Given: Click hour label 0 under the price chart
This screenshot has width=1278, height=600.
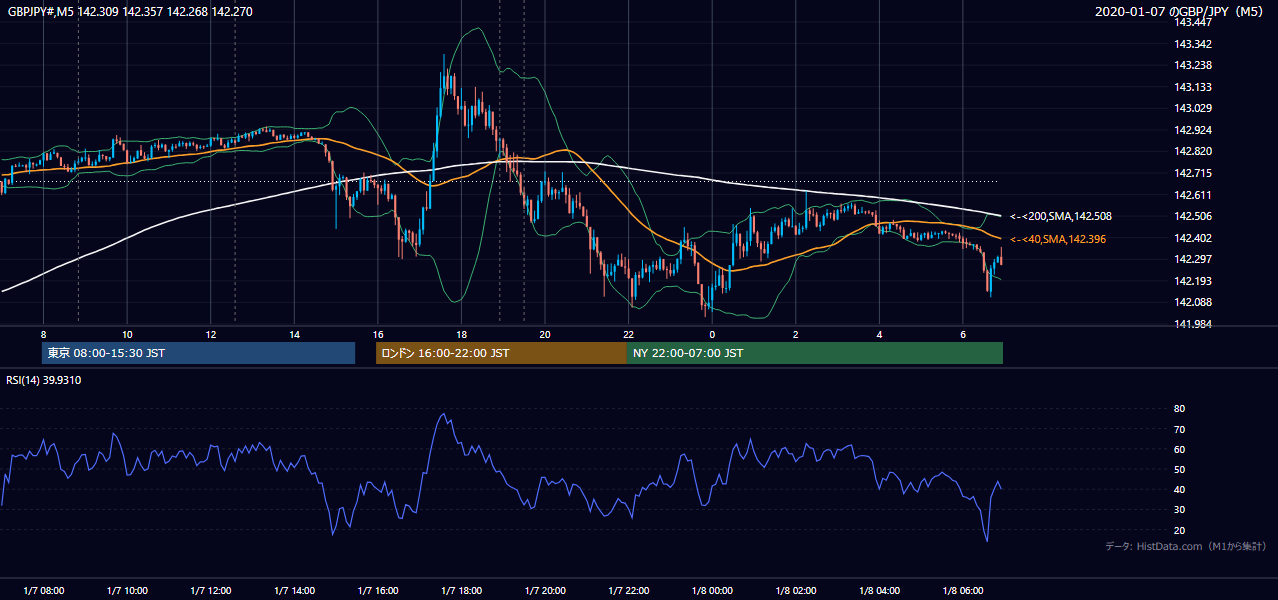Looking at the screenshot, I should point(712,334).
